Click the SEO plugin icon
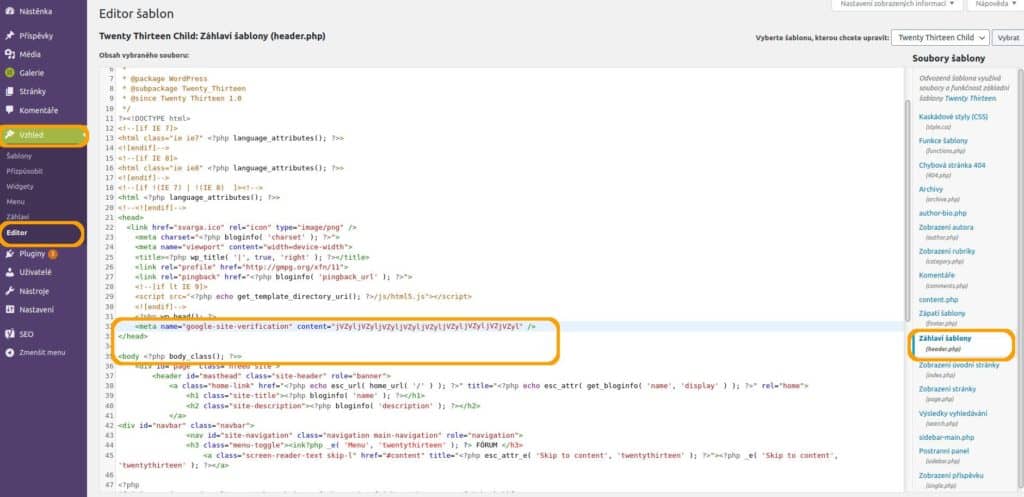Viewport: 1024px width, 497px height. [10, 334]
